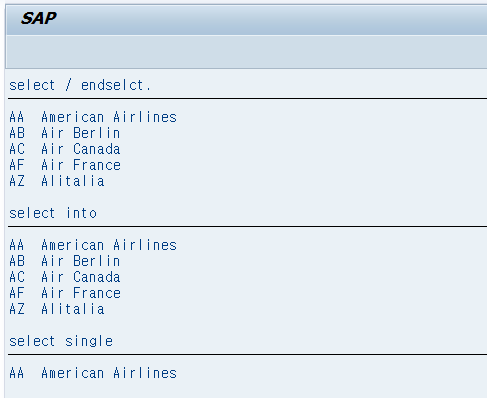Viewport: 487px width, 398px height.
Task: Click the AZ carrier code in the select into list
Action: (17, 309)
